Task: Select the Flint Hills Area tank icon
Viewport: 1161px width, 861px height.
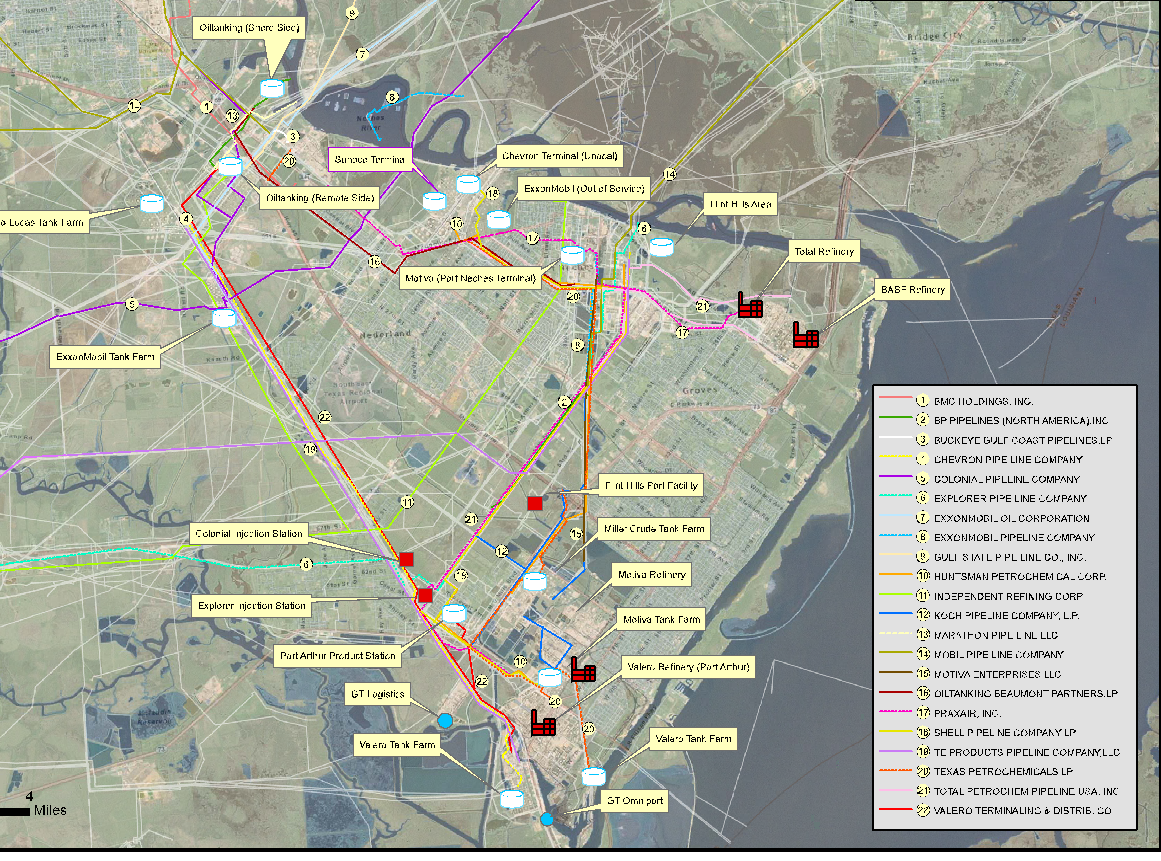Action: [661, 247]
